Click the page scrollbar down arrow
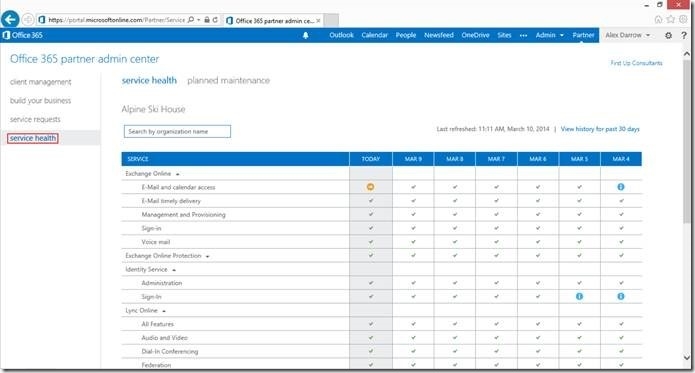Viewport: 695px width, 373px height. 687,357
